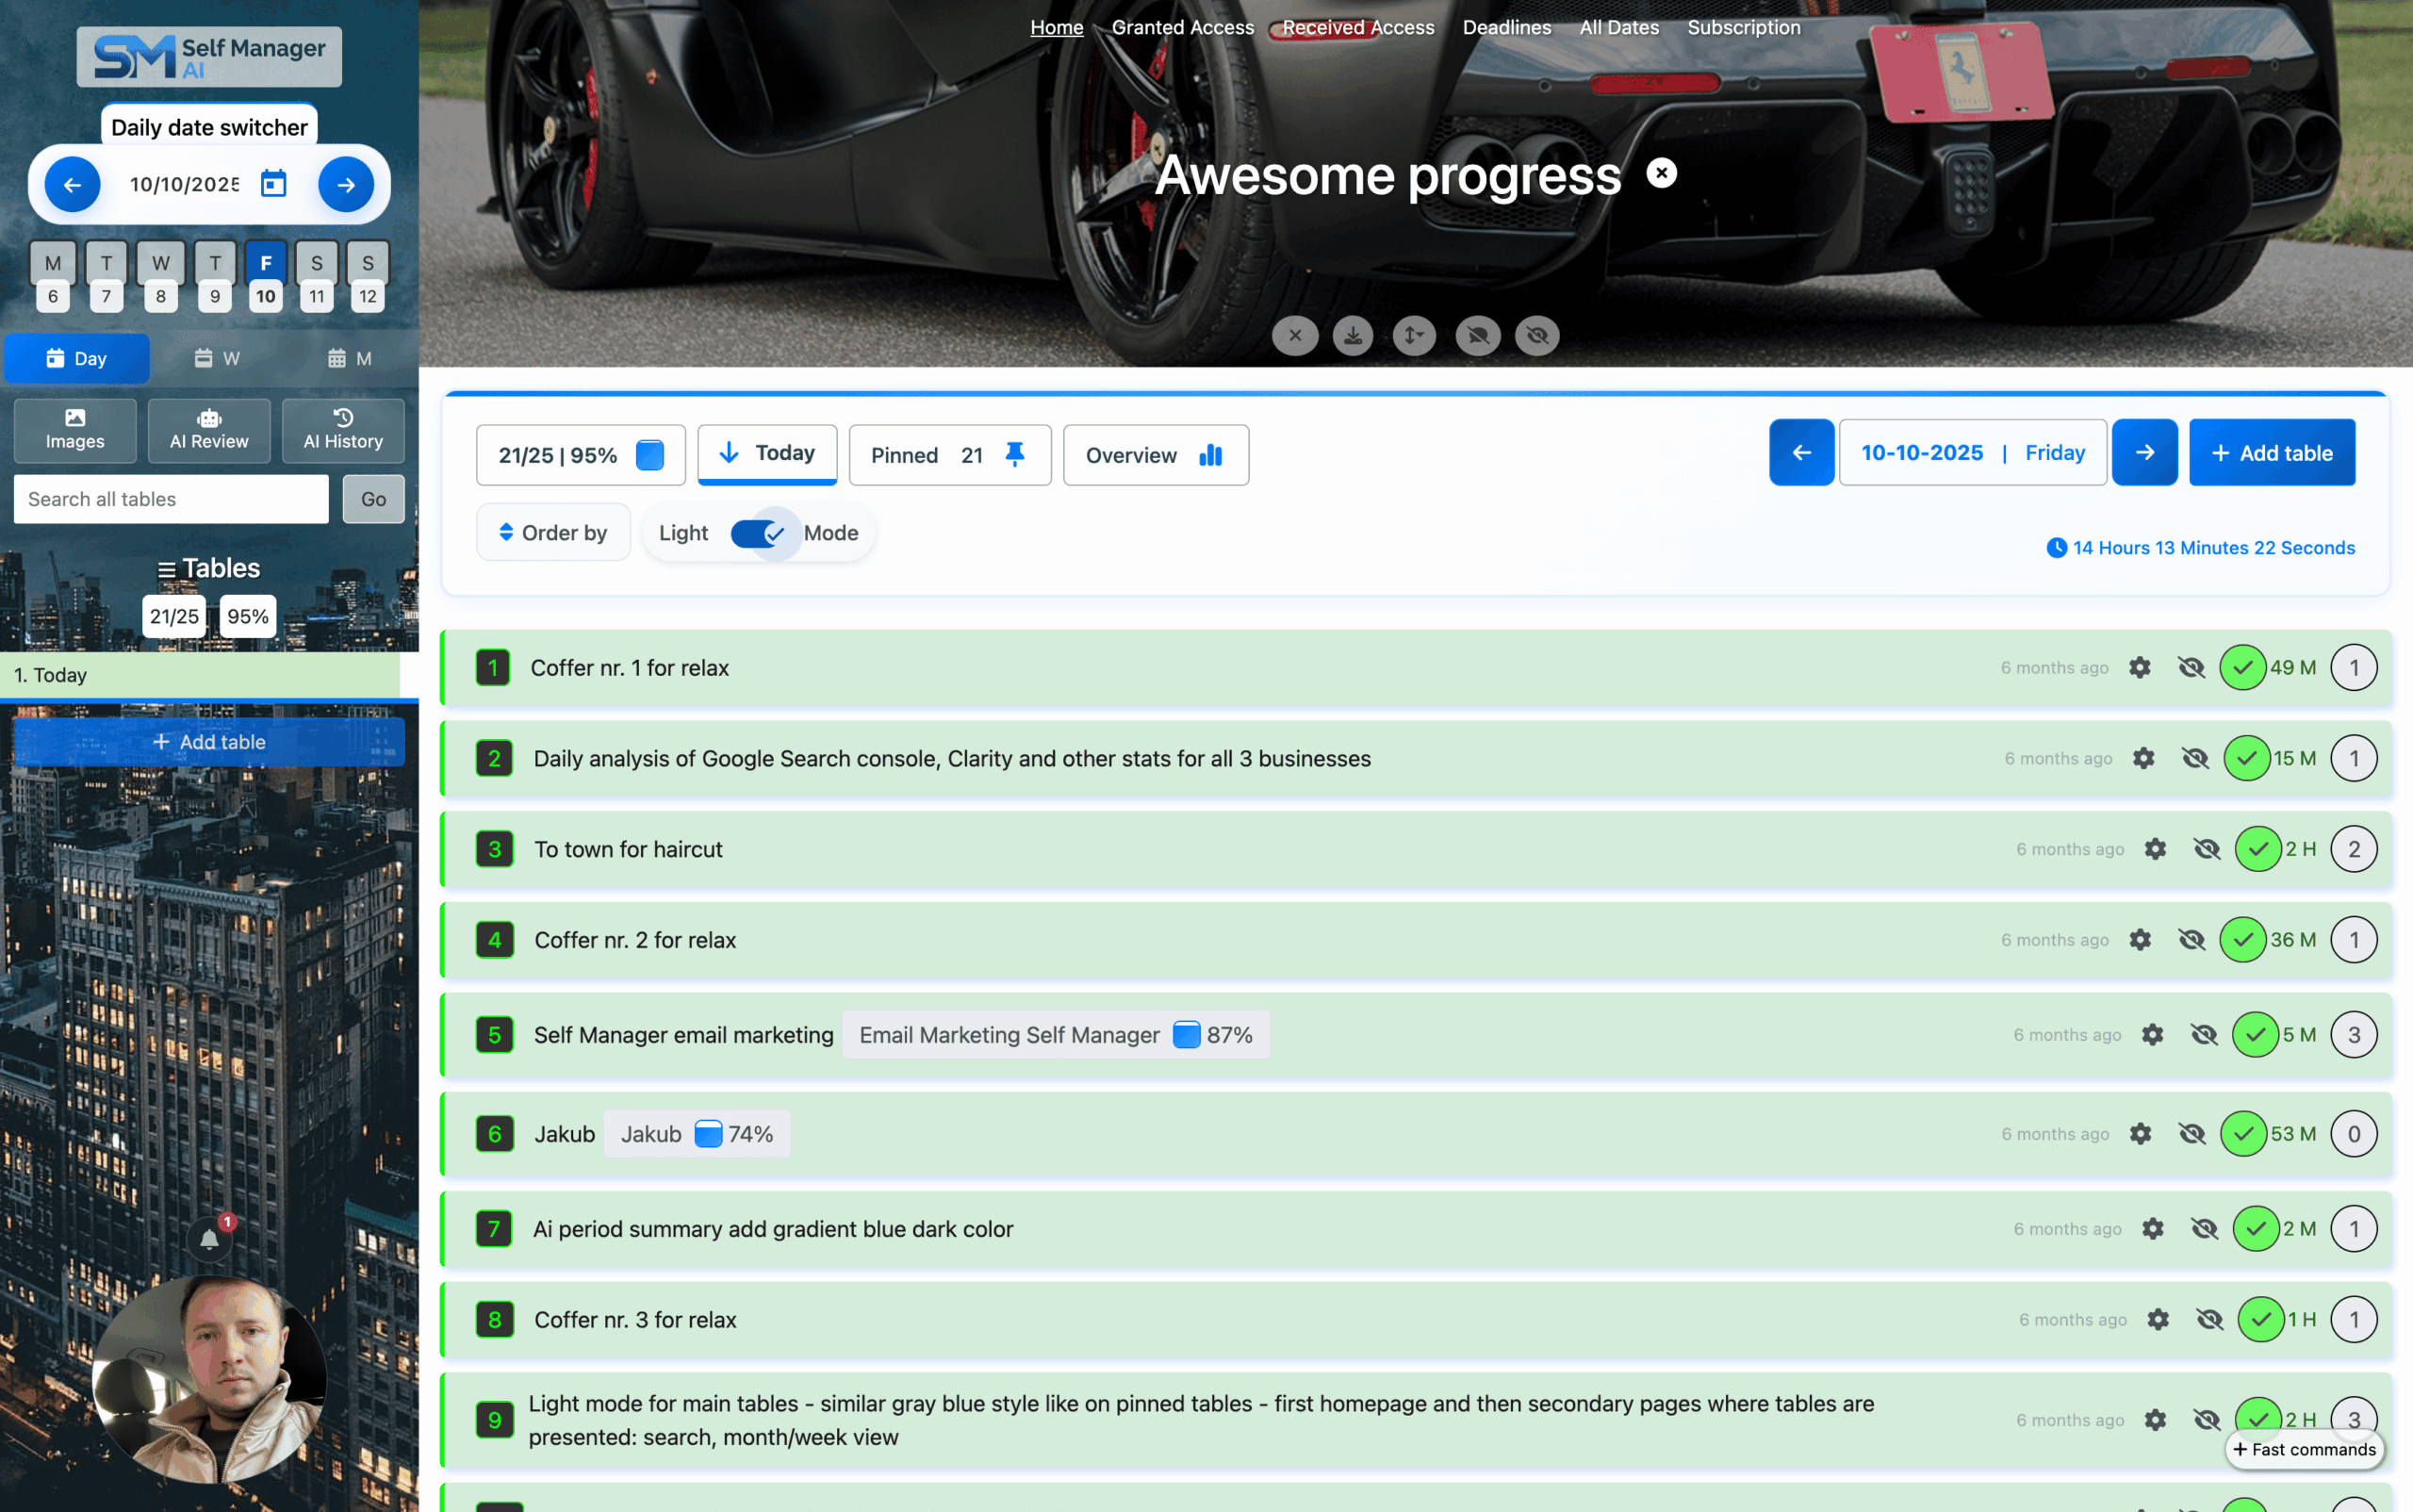Open the Order by dropdown
The width and height of the screenshot is (2413, 1512).
pyautogui.click(x=553, y=532)
